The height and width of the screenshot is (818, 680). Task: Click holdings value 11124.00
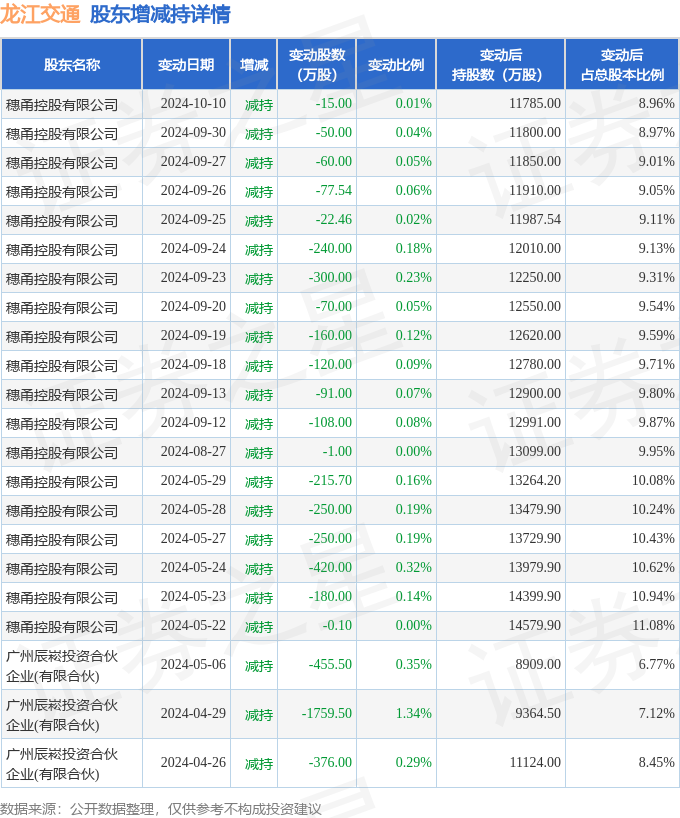535,762
